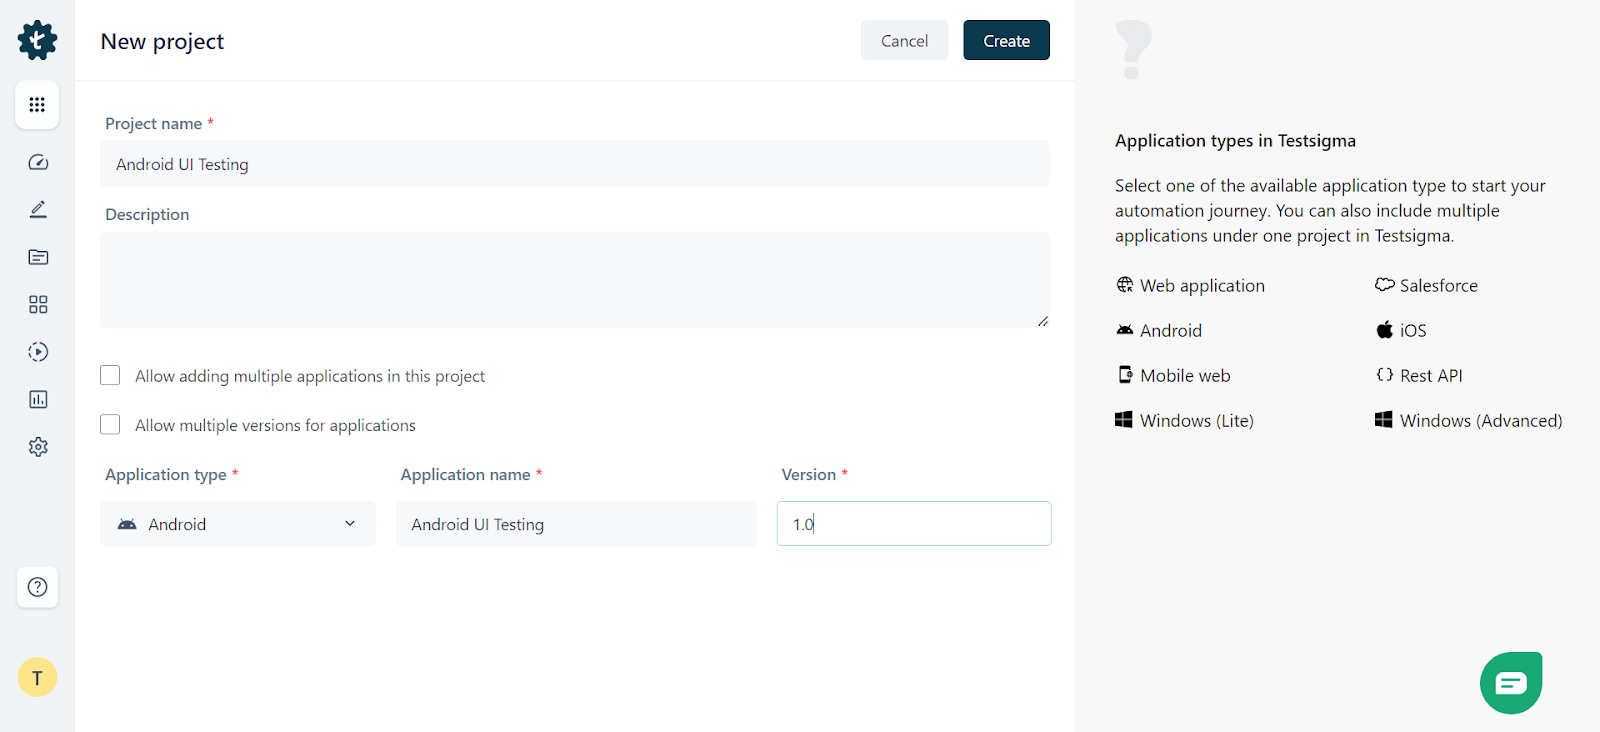The width and height of the screenshot is (1600, 732).
Task: Click the 'Salesforce' text label
Action: pyautogui.click(x=1438, y=286)
